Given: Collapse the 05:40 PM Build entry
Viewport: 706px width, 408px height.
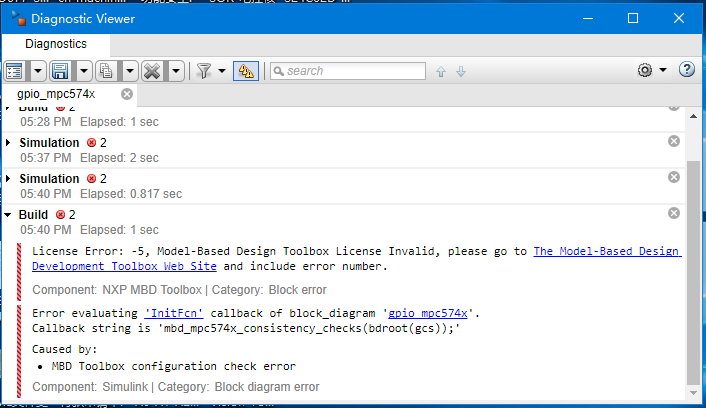Looking at the screenshot, I should coord(8,215).
